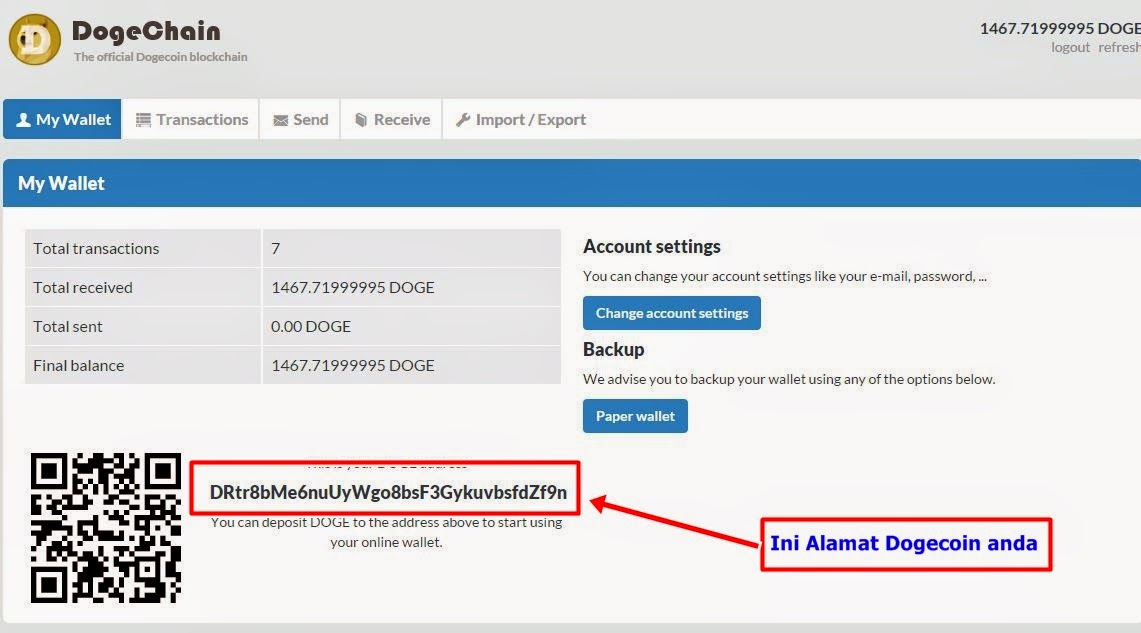The width and height of the screenshot is (1141, 633).
Task: Click the DogeChain title text
Action: pyautogui.click(x=146, y=31)
